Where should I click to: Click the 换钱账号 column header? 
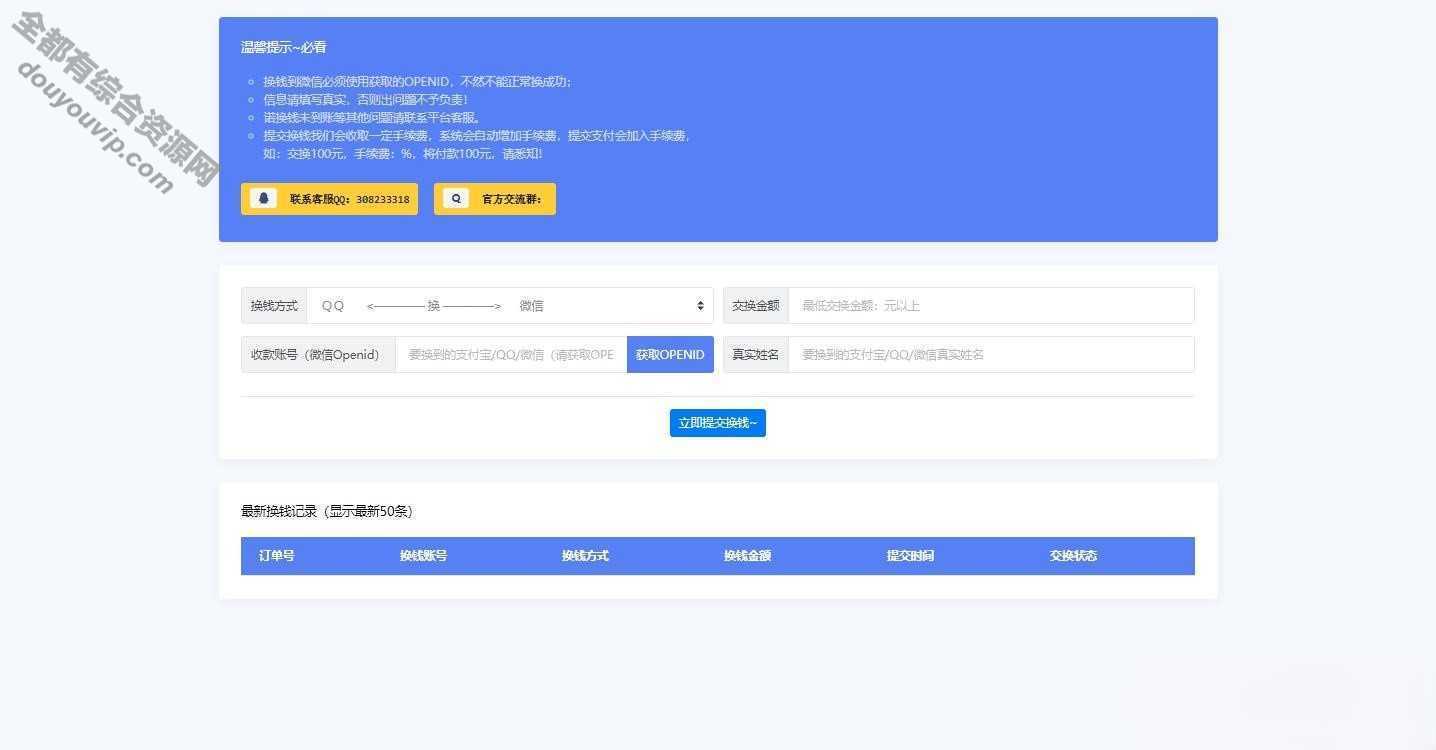[423, 556]
